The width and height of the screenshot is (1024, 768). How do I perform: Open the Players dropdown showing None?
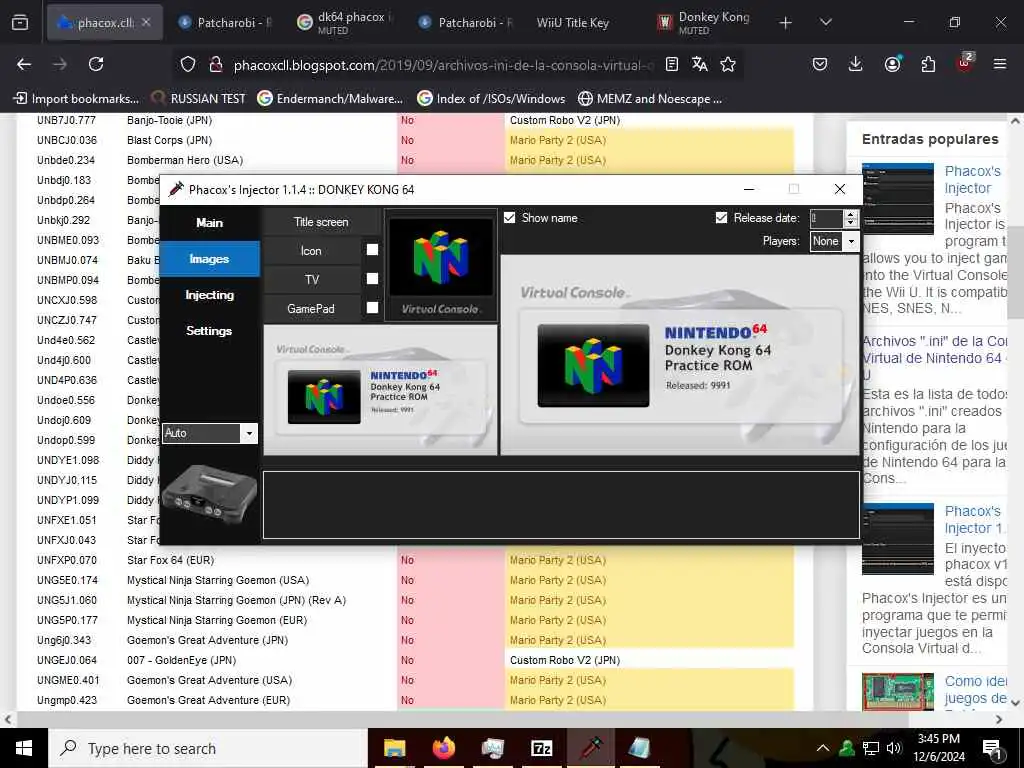coord(833,241)
